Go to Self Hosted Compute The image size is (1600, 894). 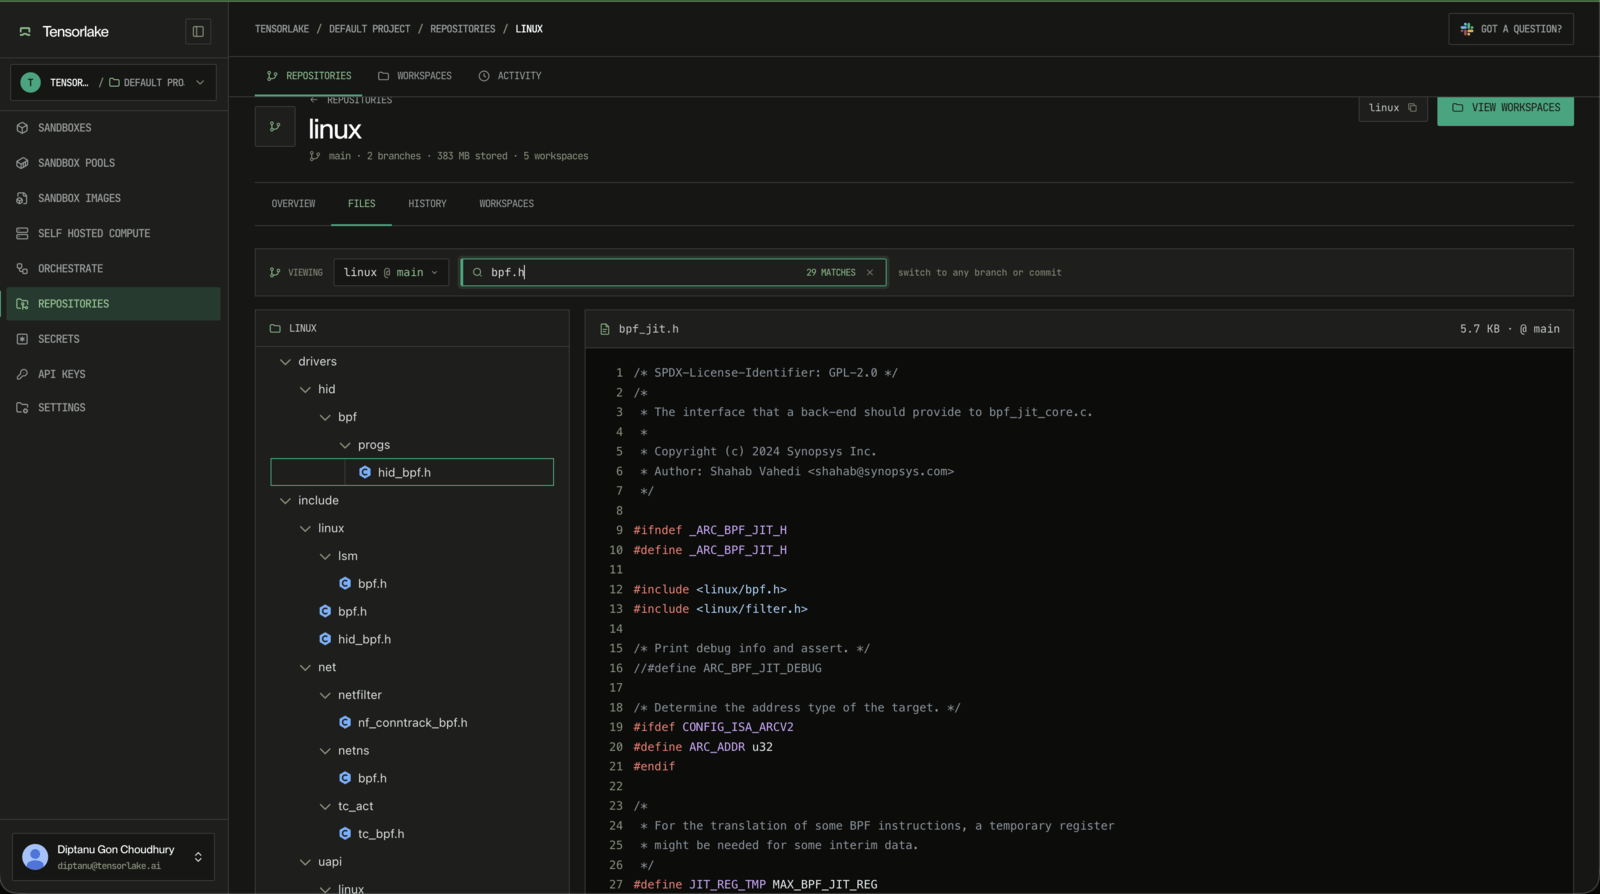113,233
